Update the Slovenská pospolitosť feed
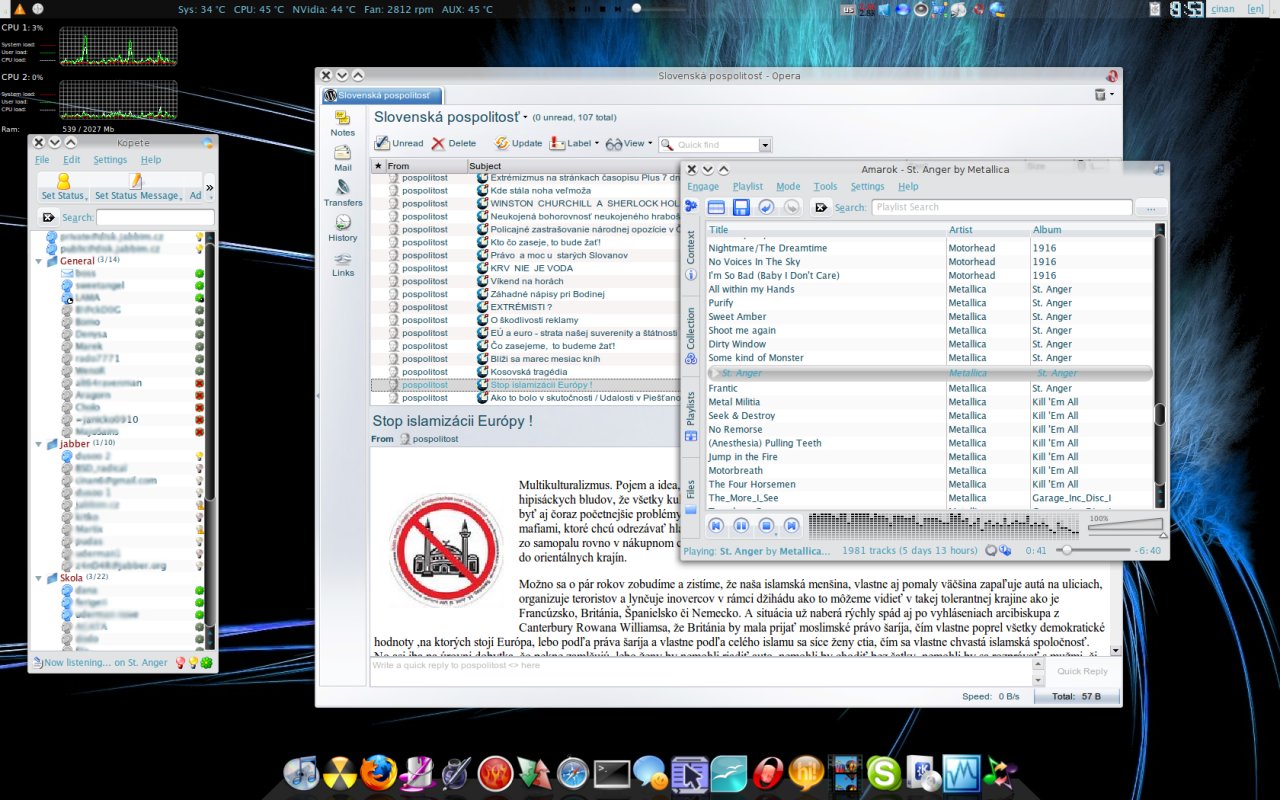Viewport: 1280px width, 800px height. (x=518, y=143)
